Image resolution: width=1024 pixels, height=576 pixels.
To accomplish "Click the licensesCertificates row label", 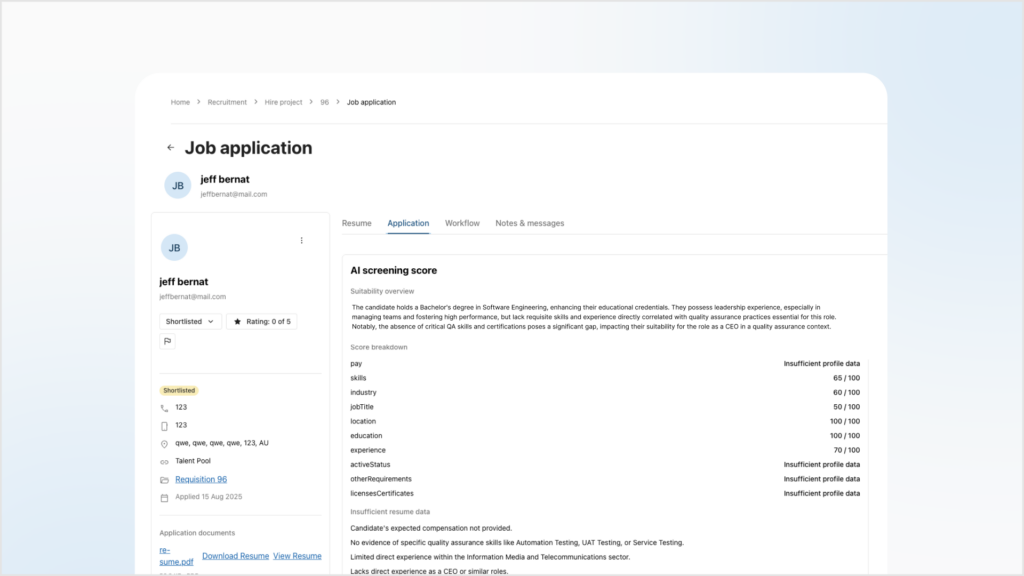I will (382, 493).
